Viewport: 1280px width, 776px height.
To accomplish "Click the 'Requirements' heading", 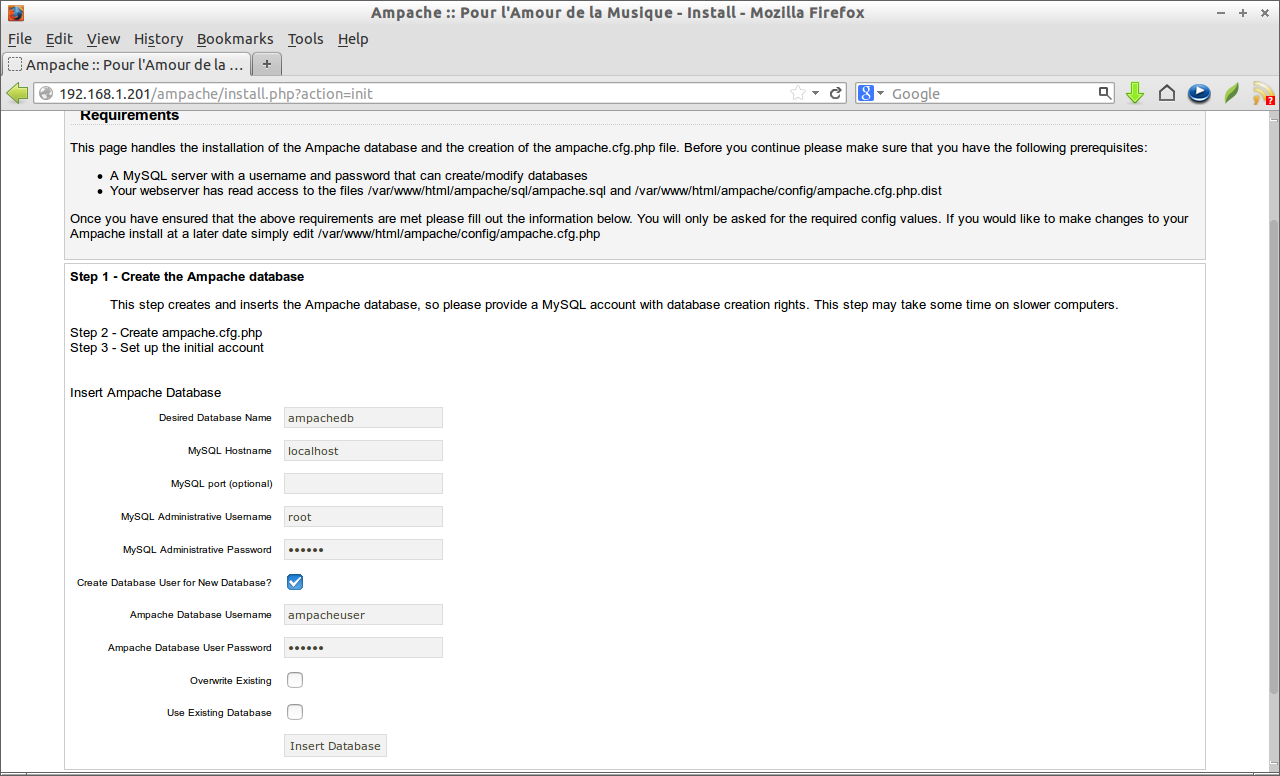I will point(130,115).
